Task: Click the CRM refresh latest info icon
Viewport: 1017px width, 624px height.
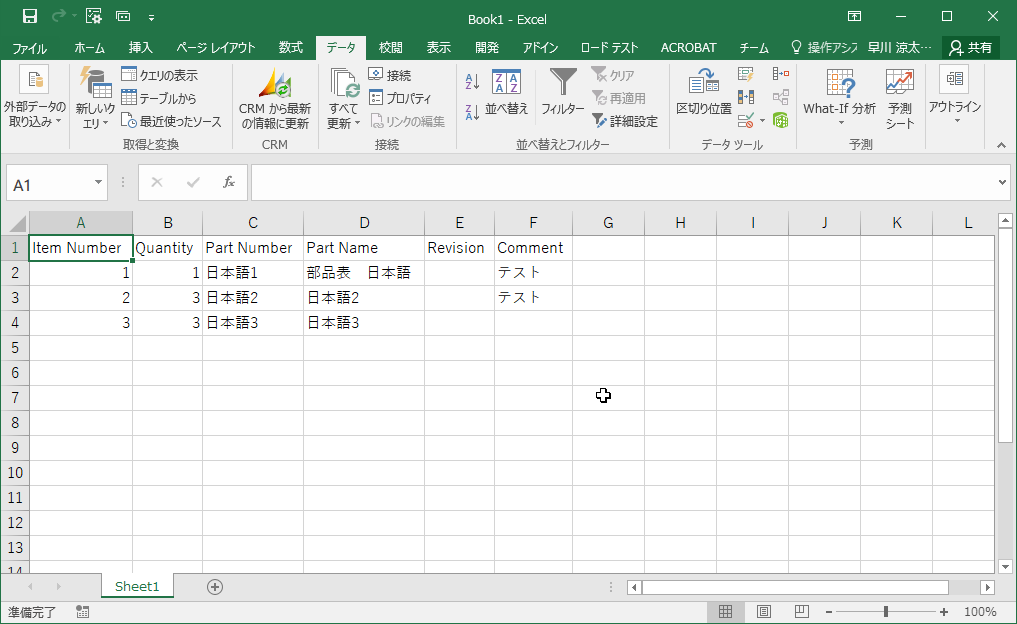Action: (x=274, y=90)
